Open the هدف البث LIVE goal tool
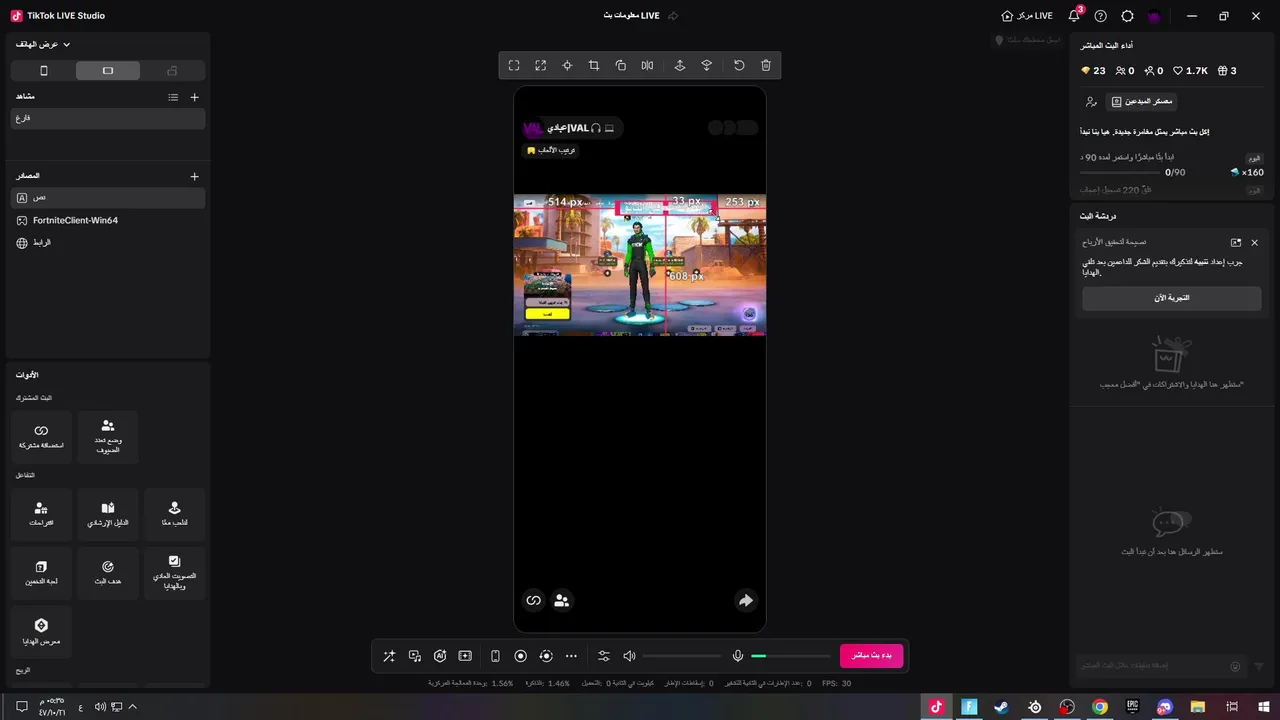1280x720 pixels. [x=108, y=573]
